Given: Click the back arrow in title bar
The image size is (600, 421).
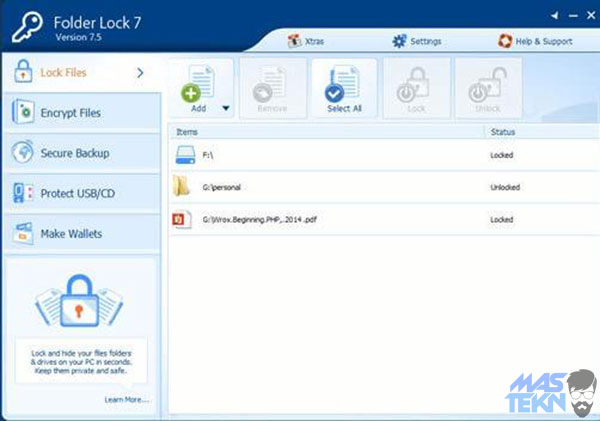Looking at the screenshot, I should point(554,15).
